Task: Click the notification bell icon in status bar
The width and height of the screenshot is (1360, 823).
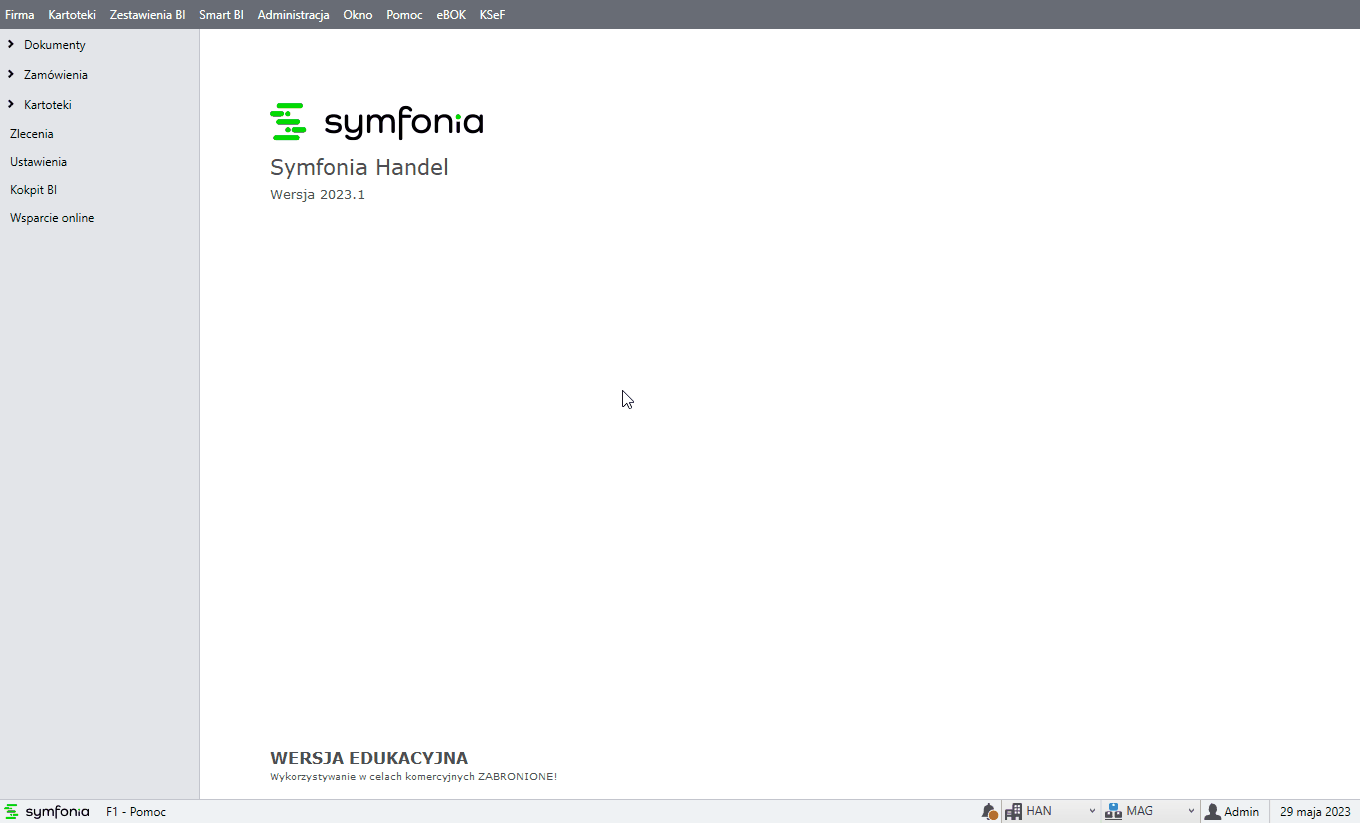Action: click(x=989, y=812)
